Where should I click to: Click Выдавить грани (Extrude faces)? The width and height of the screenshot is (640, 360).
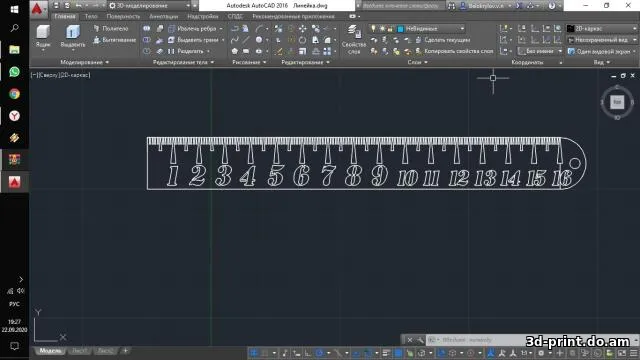[x=196, y=40]
